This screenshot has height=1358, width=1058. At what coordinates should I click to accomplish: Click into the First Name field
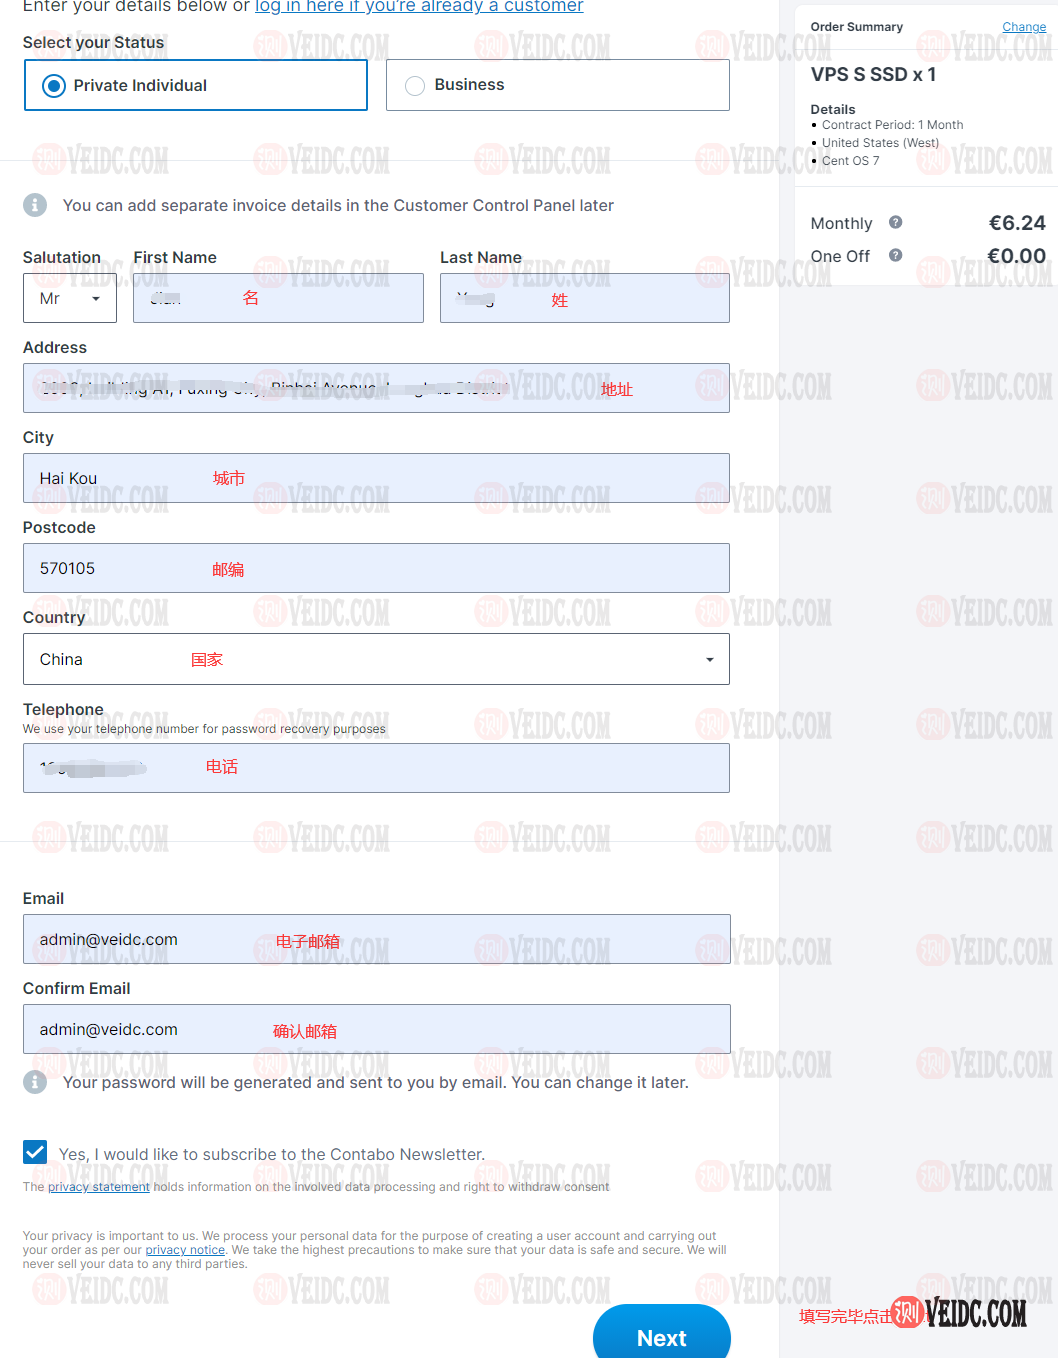coord(278,298)
